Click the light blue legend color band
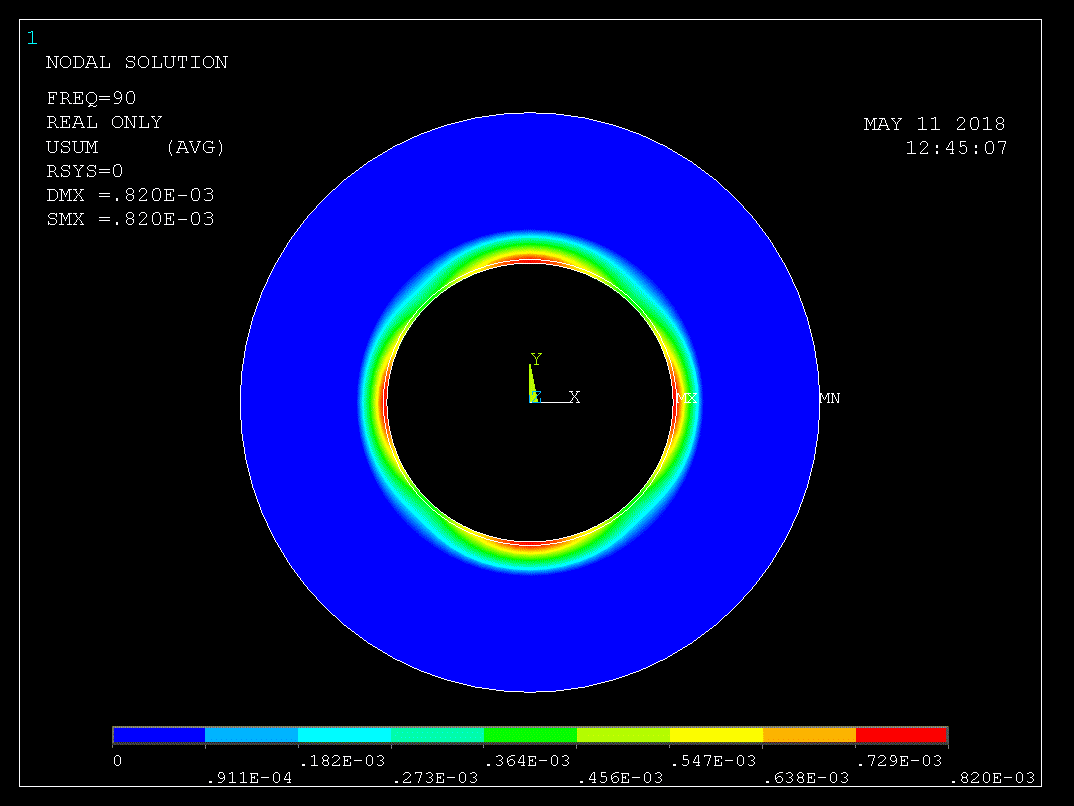Image resolution: width=1074 pixels, height=806 pixels. [251, 735]
